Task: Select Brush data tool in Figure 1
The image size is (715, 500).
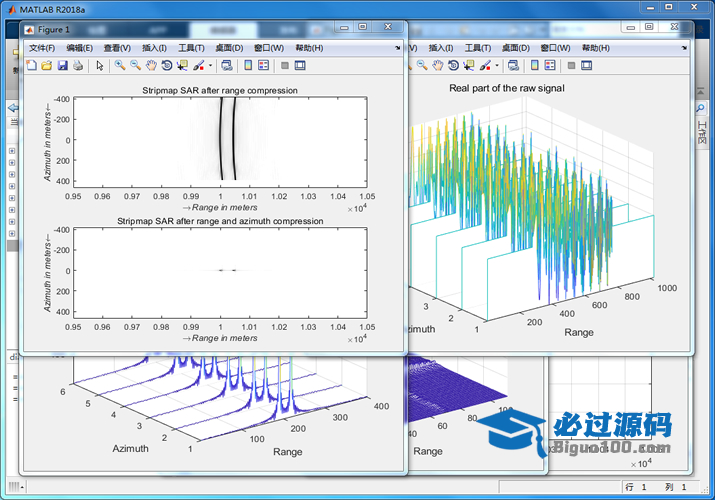Action: click(199, 66)
